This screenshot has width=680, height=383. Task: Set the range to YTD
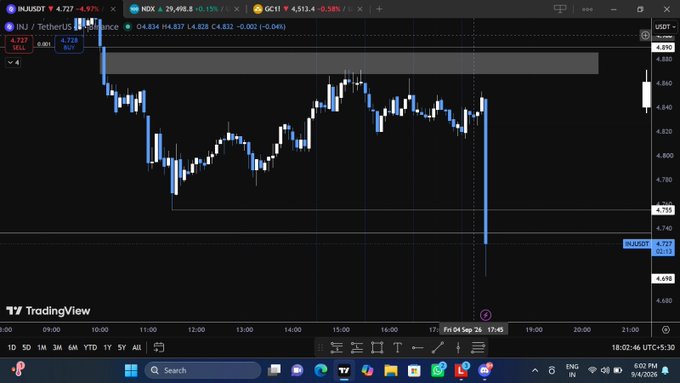pyautogui.click(x=90, y=347)
